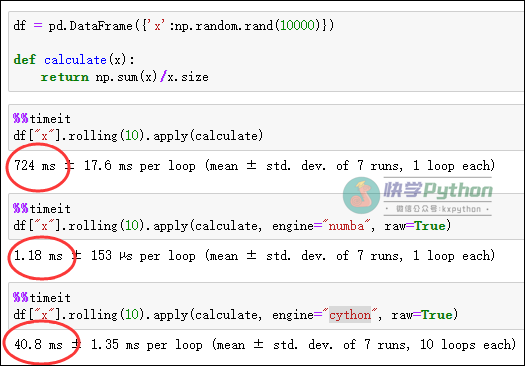
Task: Click '%%timeit' in the cython engine cell
Action: point(42,298)
